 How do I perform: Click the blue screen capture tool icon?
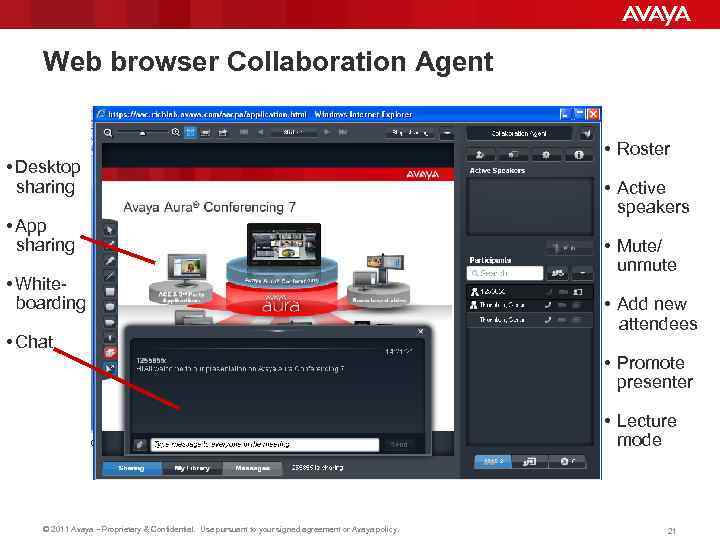110,368
